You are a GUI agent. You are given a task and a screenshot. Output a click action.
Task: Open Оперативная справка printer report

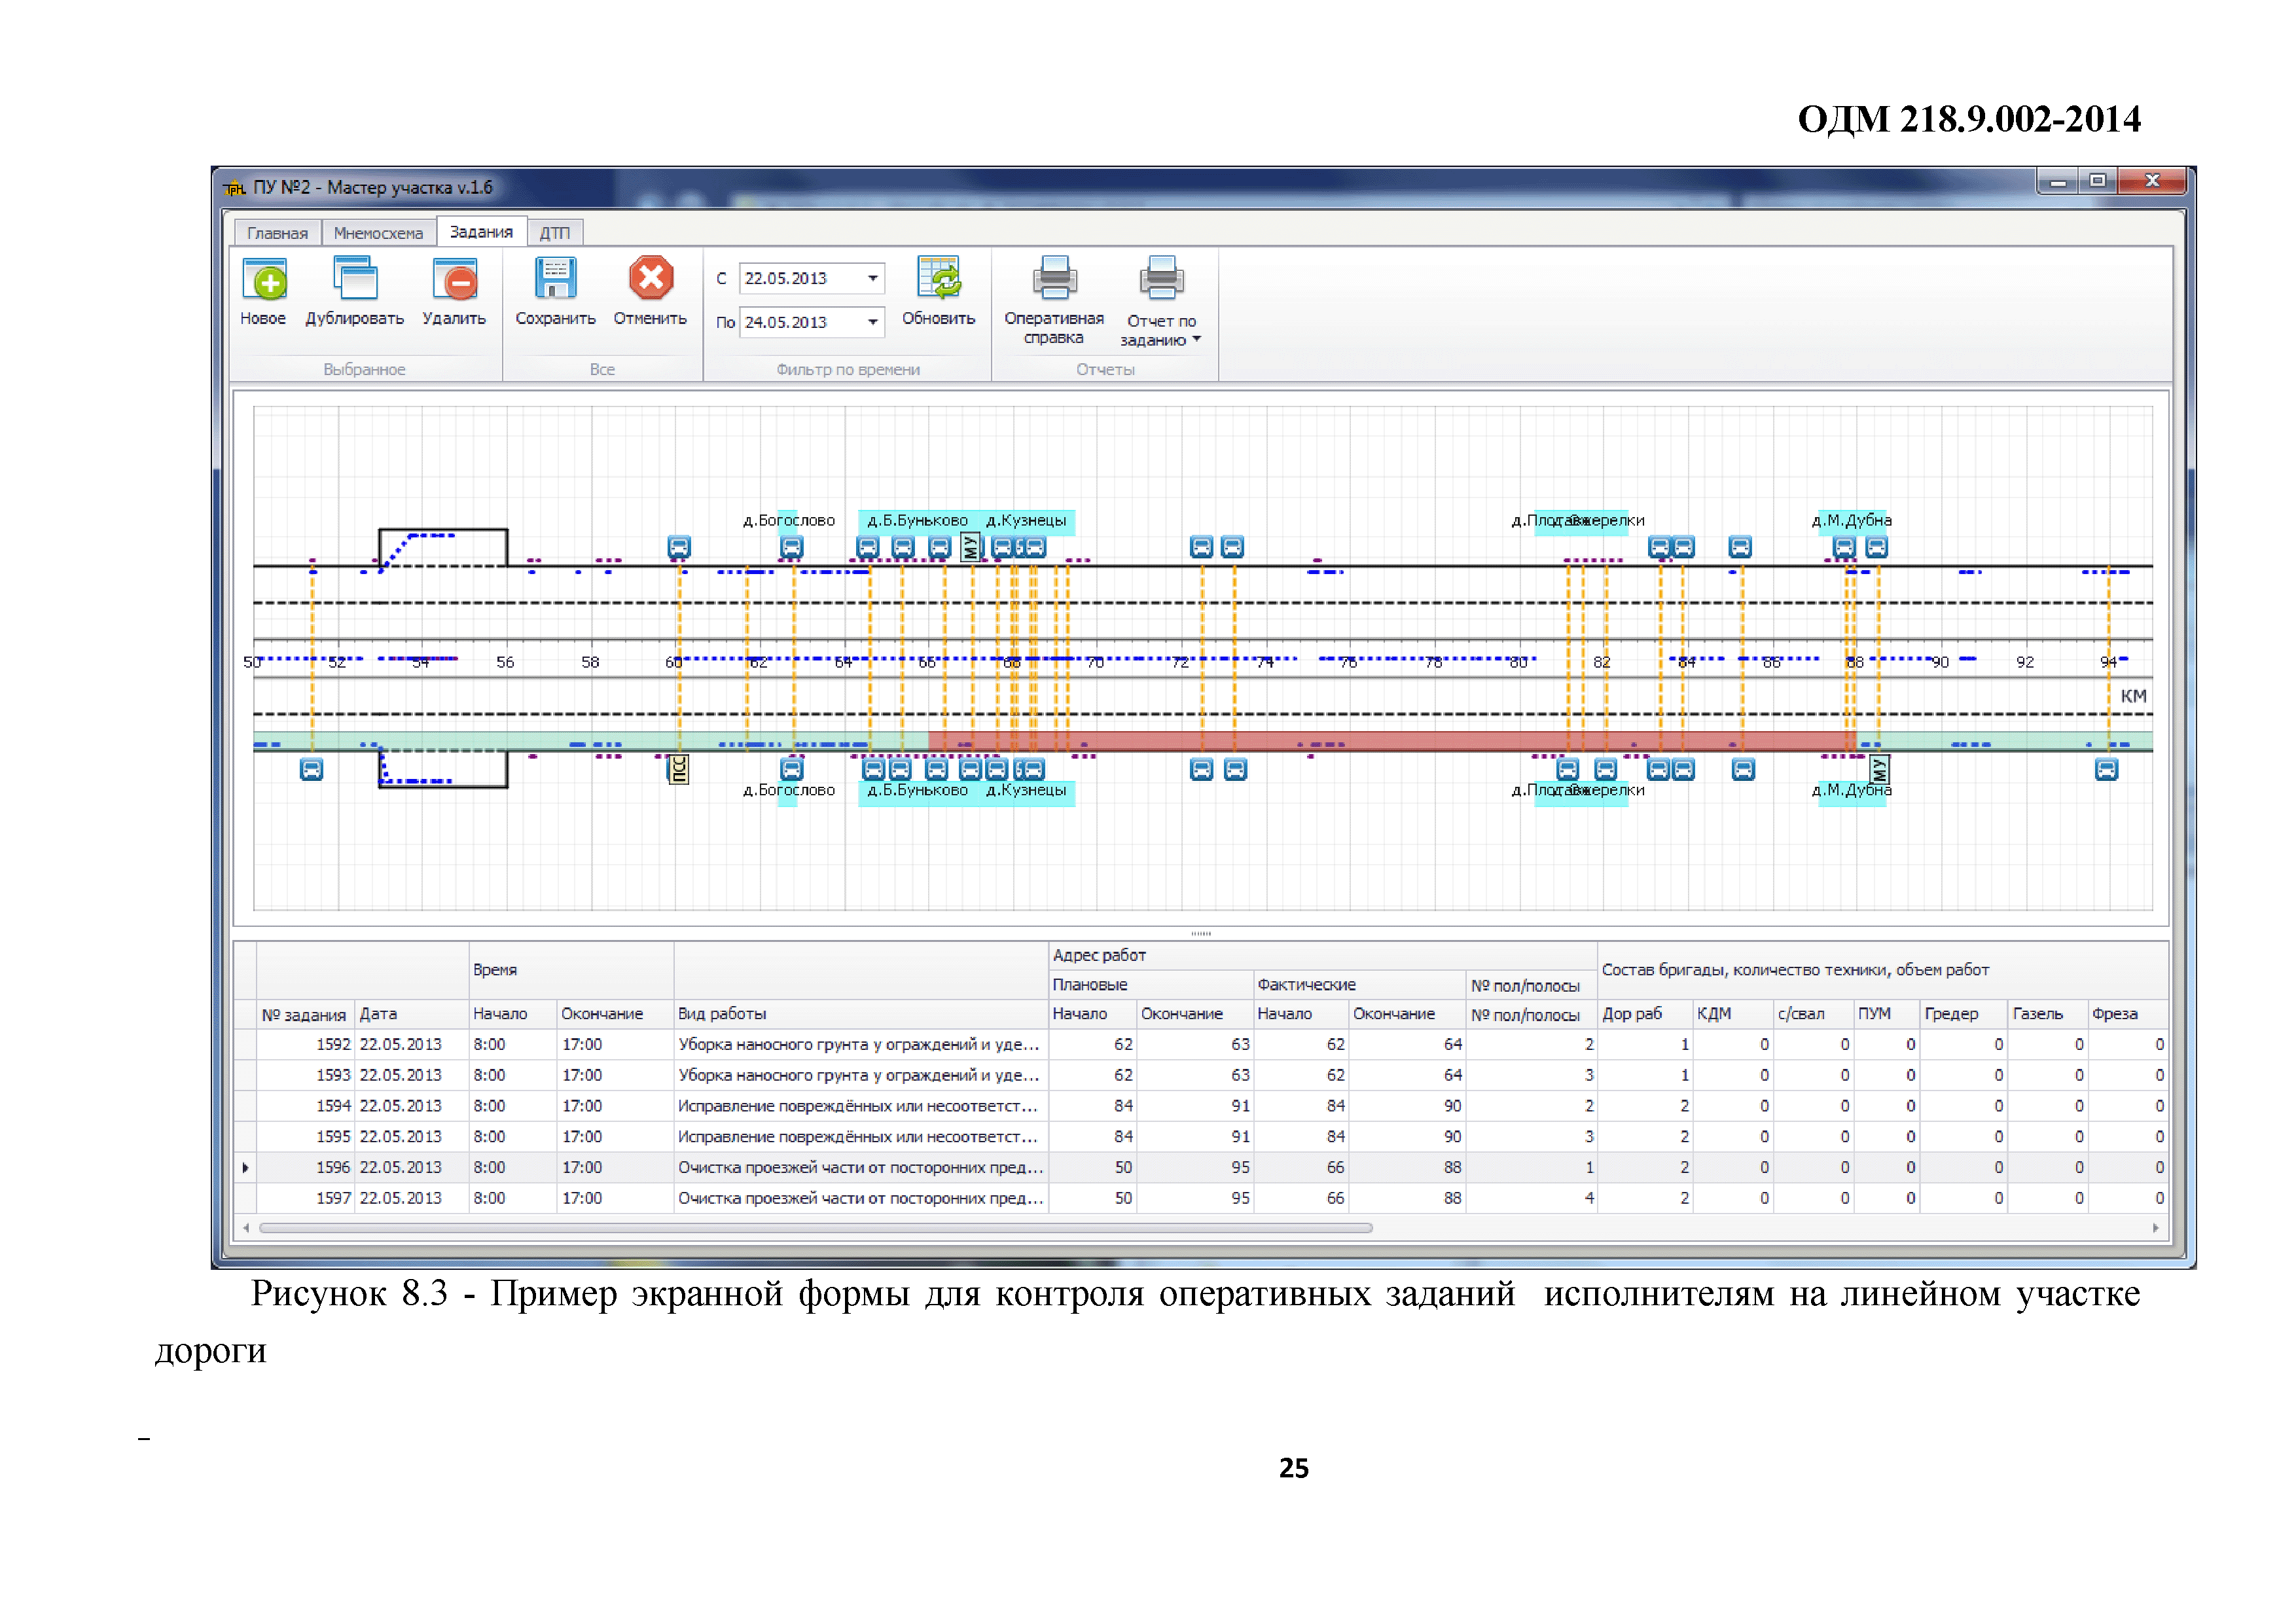[1054, 280]
